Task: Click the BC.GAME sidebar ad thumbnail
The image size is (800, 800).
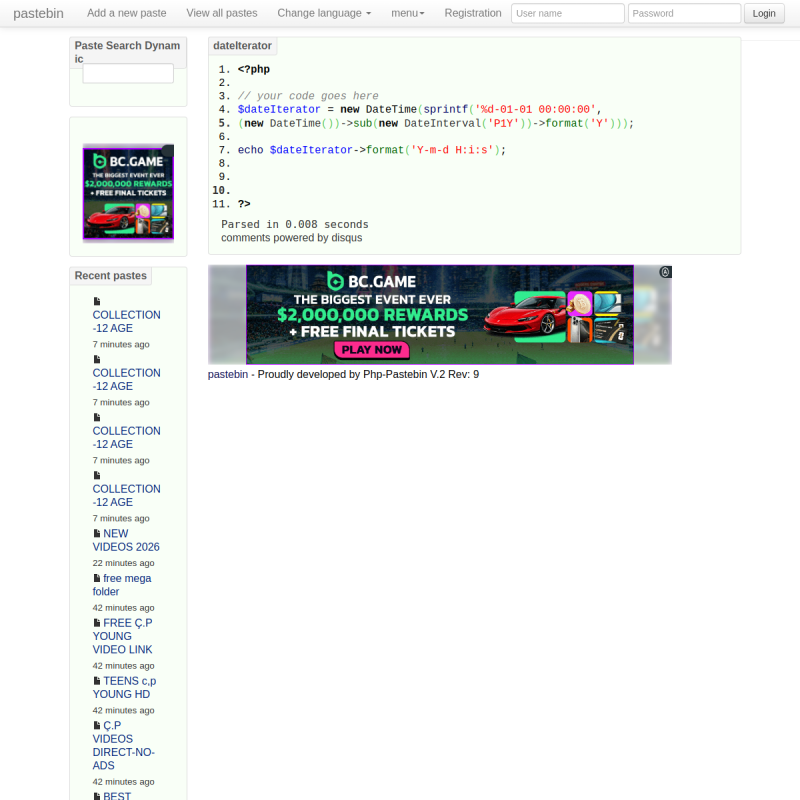Action: pyautogui.click(x=128, y=192)
